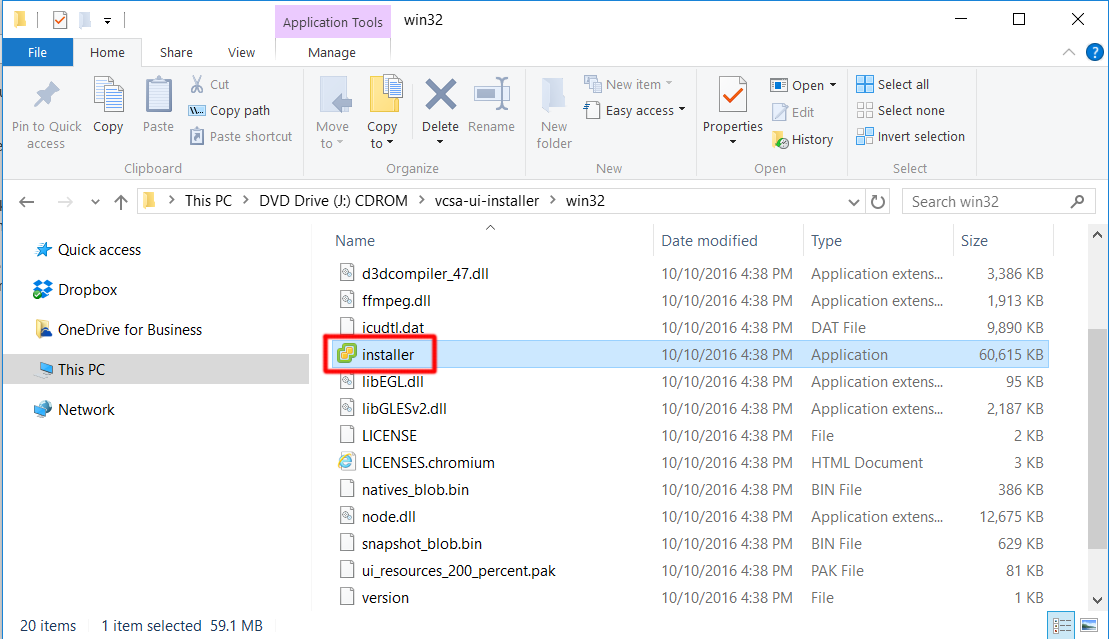Expand the address bar history dropdown
Viewport: 1109px width, 639px height.
(x=854, y=202)
